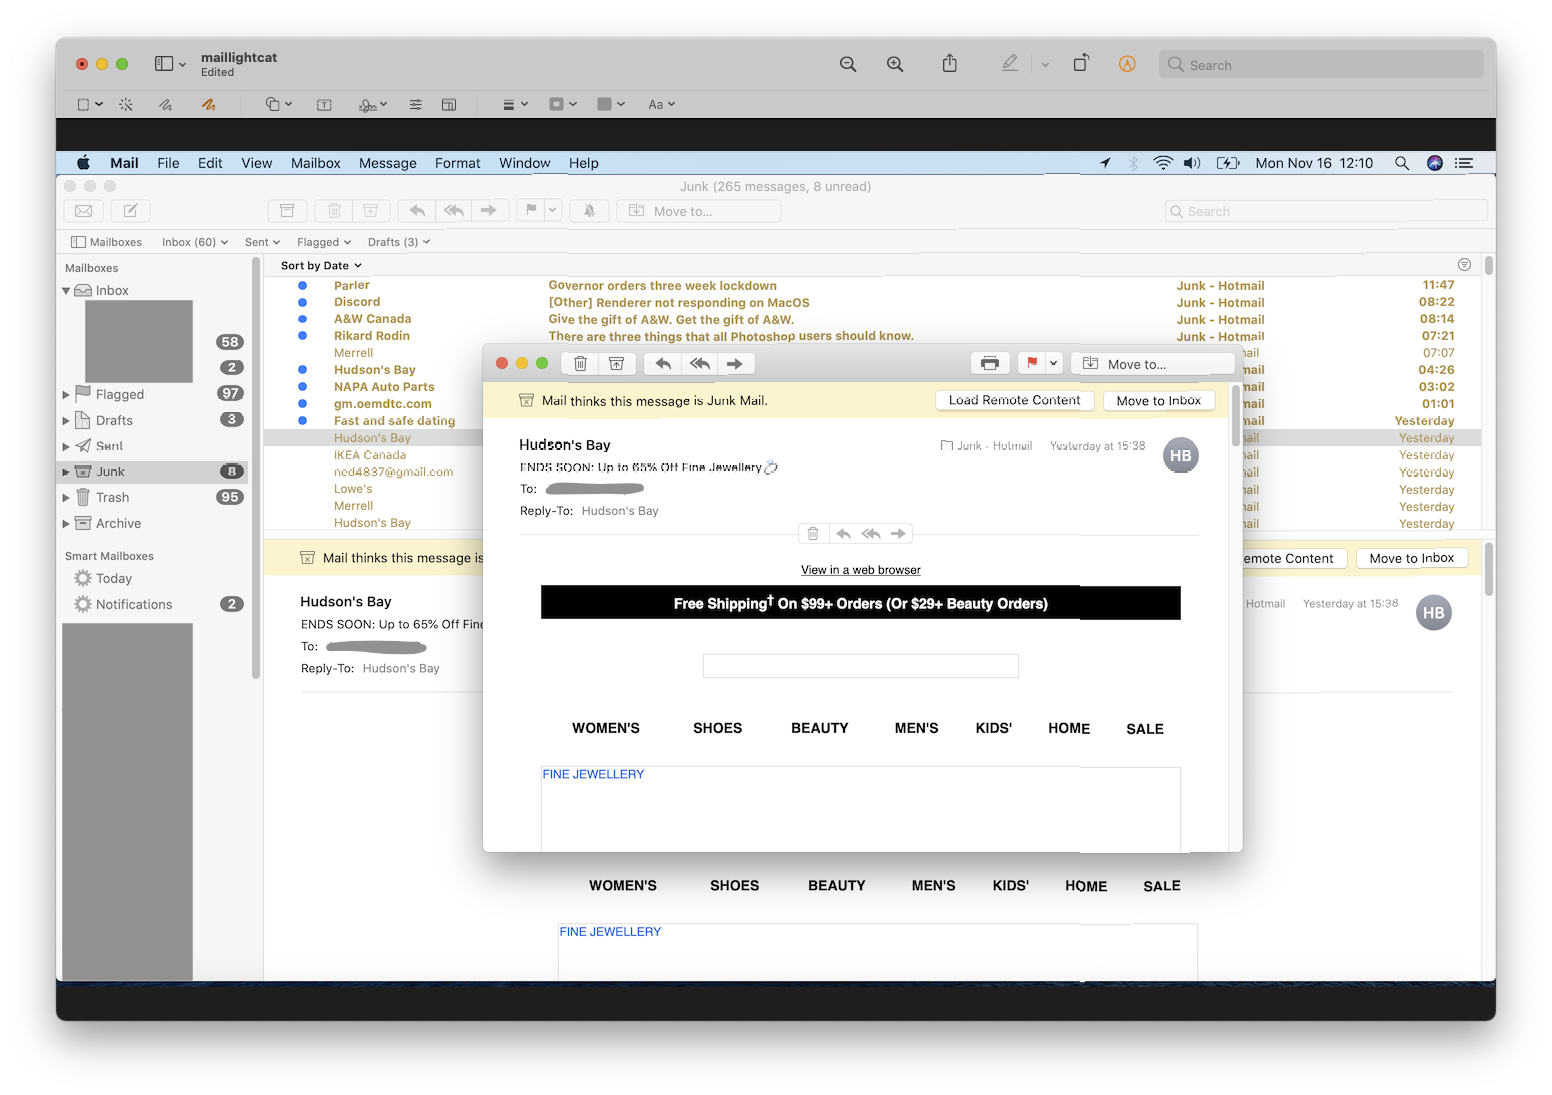1552x1095 pixels.
Task: Open the Fill Color swatch menu
Action: coord(611,104)
